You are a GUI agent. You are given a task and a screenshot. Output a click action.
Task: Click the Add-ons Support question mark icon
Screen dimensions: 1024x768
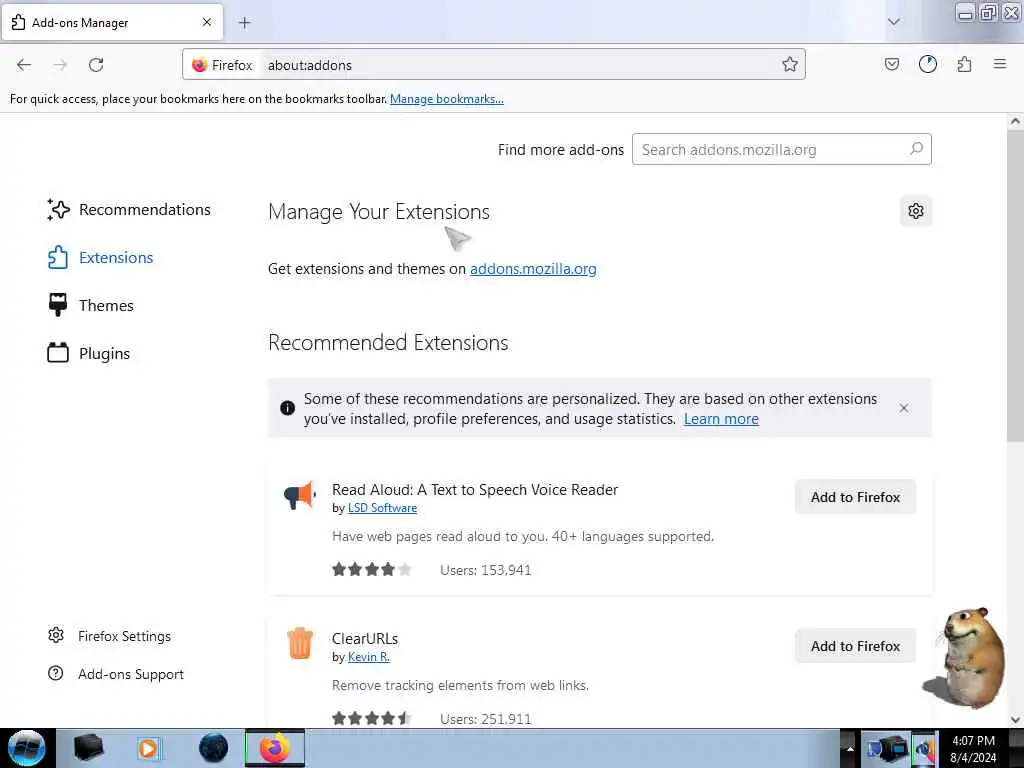56,673
